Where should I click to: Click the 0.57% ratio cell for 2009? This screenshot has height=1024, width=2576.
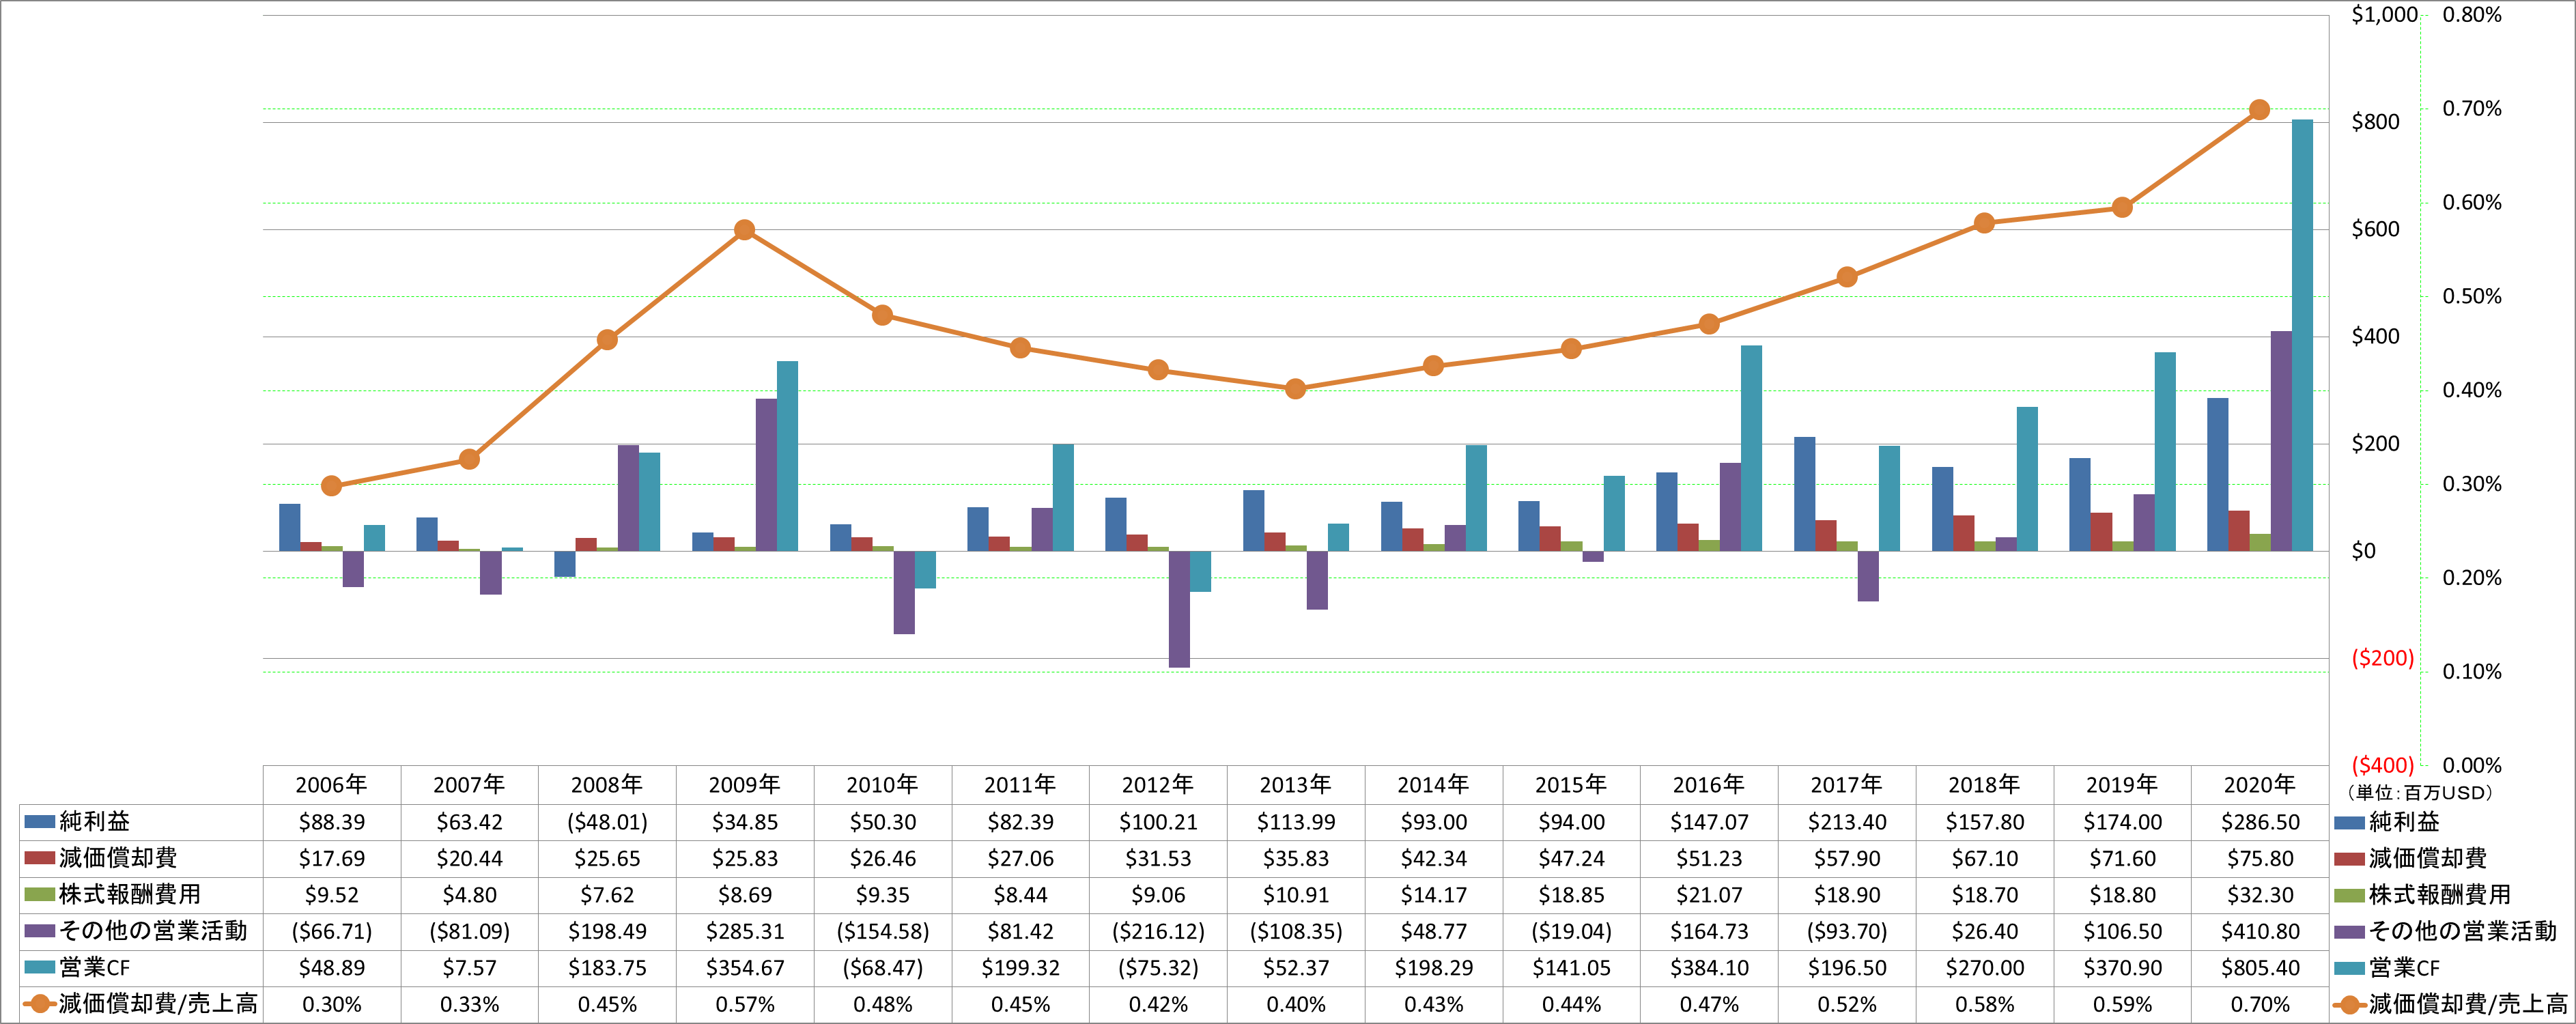745,1004
